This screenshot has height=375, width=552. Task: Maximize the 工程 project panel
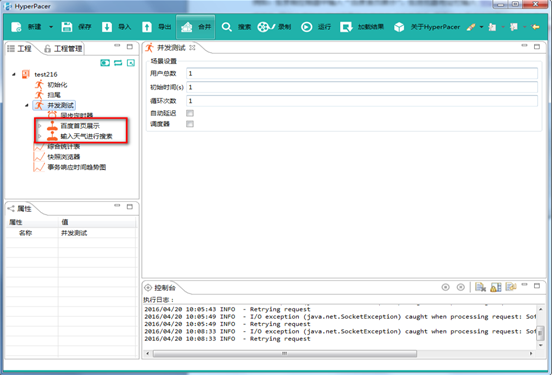130,46
